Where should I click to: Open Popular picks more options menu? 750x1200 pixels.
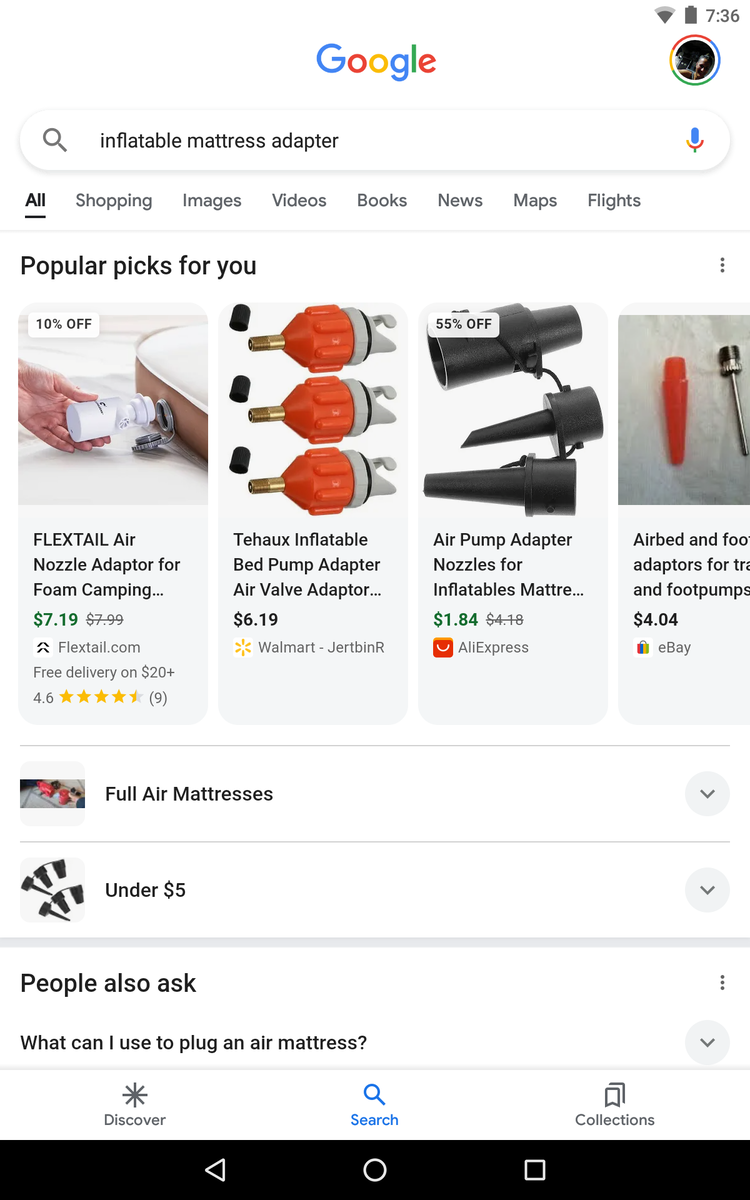pos(722,265)
